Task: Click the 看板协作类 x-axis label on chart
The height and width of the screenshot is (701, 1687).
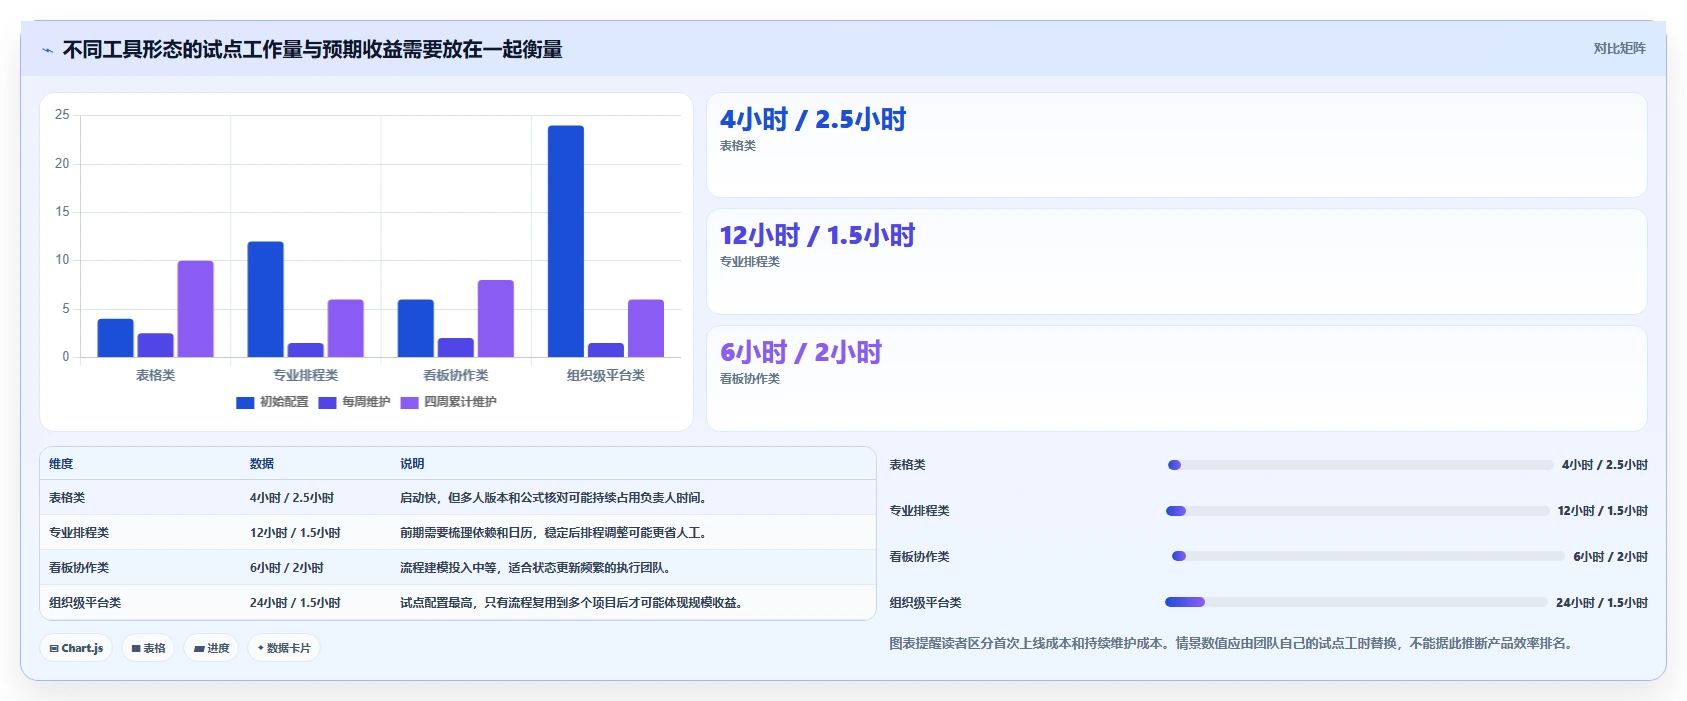Action: point(456,375)
